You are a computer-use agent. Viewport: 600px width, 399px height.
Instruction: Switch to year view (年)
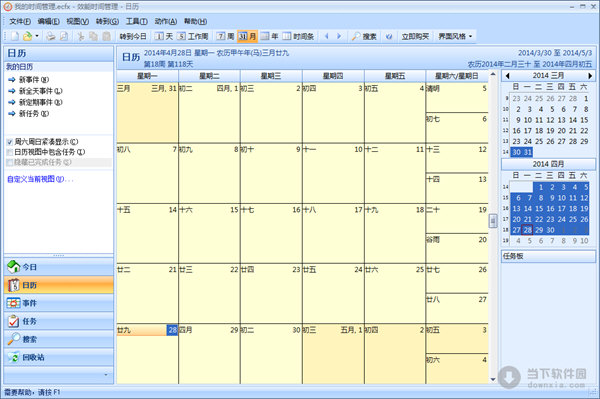(269, 36)
